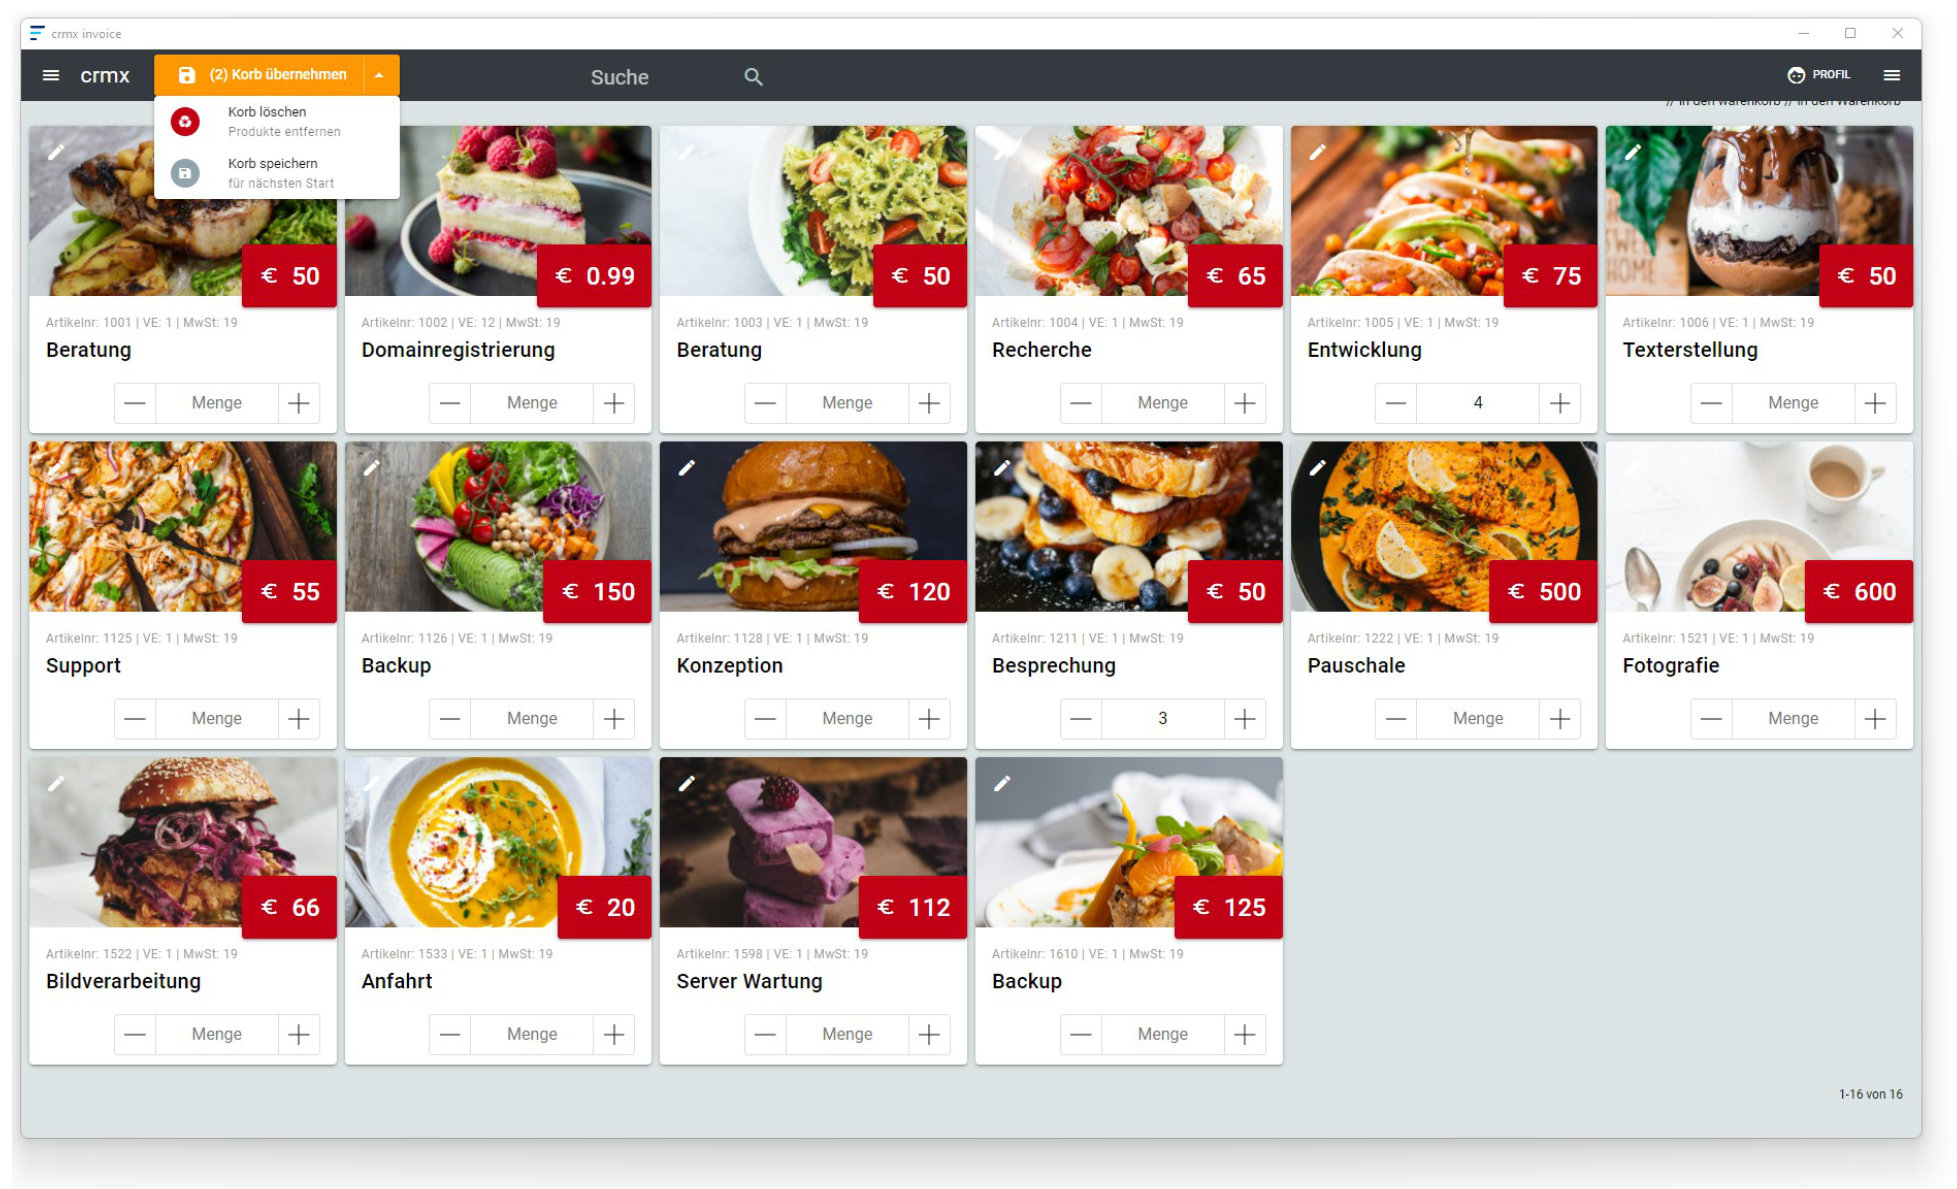Increase quantity for Entwicklung

click(1559, 403)
